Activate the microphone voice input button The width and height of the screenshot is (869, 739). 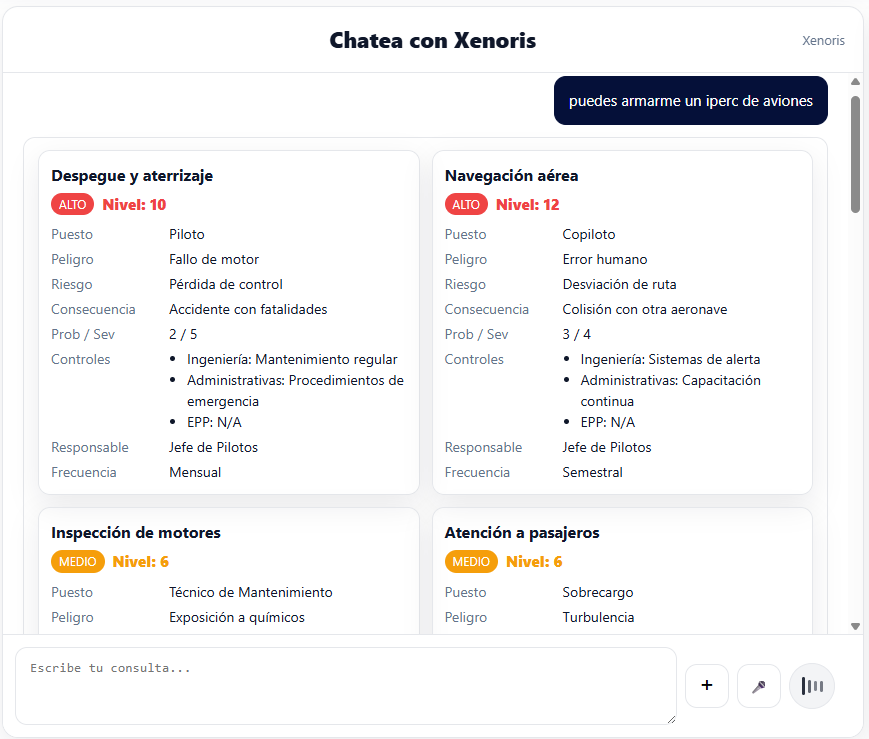pyautogui.click(x=759, y=686)
